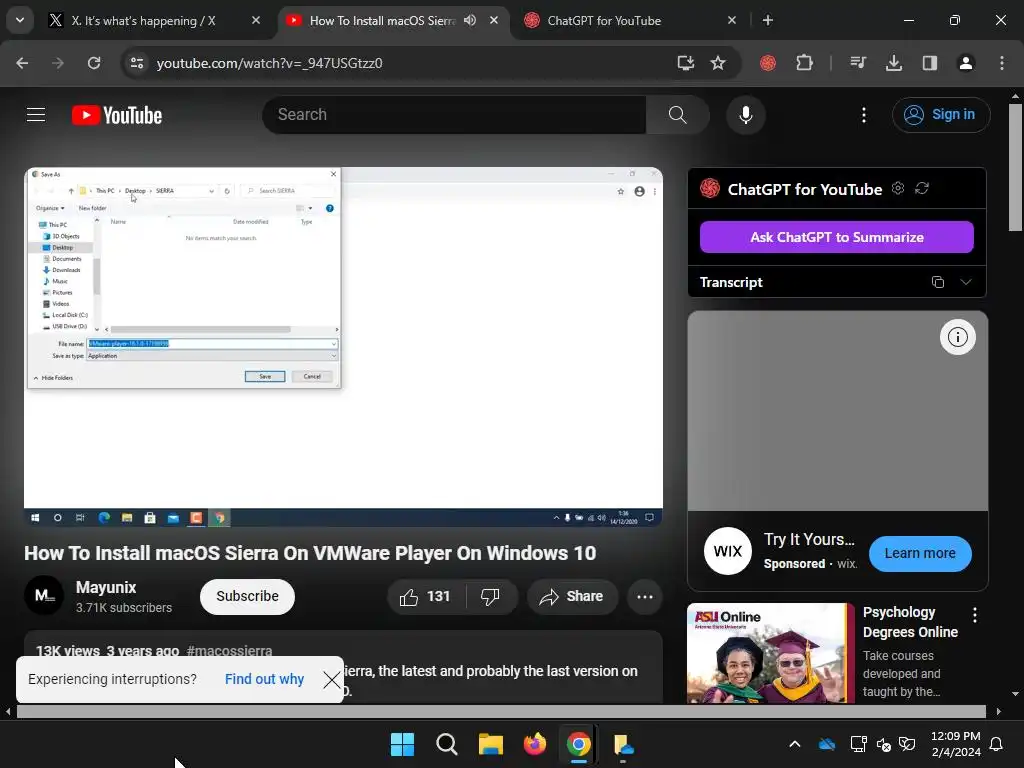This screenshot has width=1024, height=768.
Task: Switch to the X. It's what's happening tab
Action: tap(143, 21)
